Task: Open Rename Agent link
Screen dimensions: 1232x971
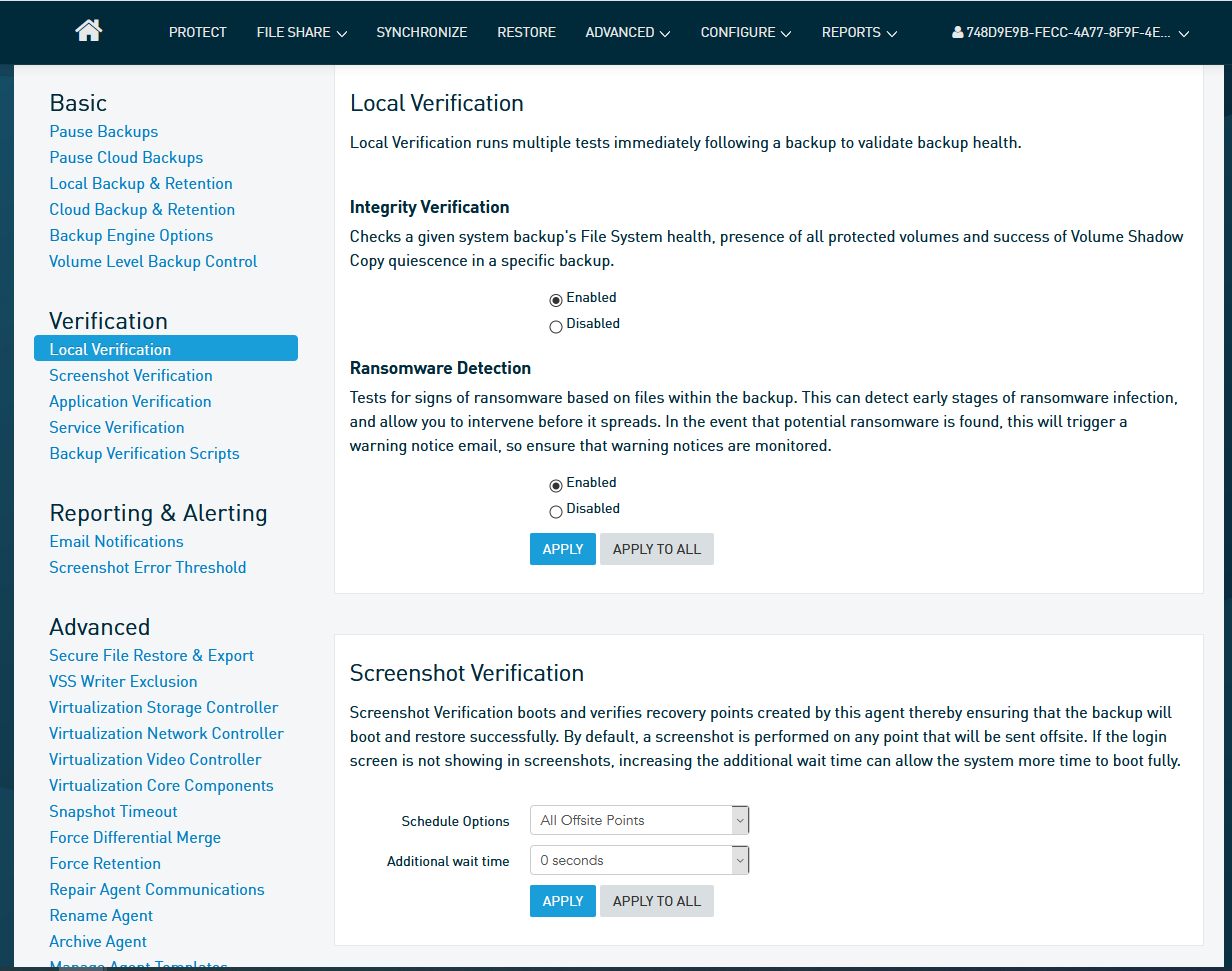Action: pos(101,915)
